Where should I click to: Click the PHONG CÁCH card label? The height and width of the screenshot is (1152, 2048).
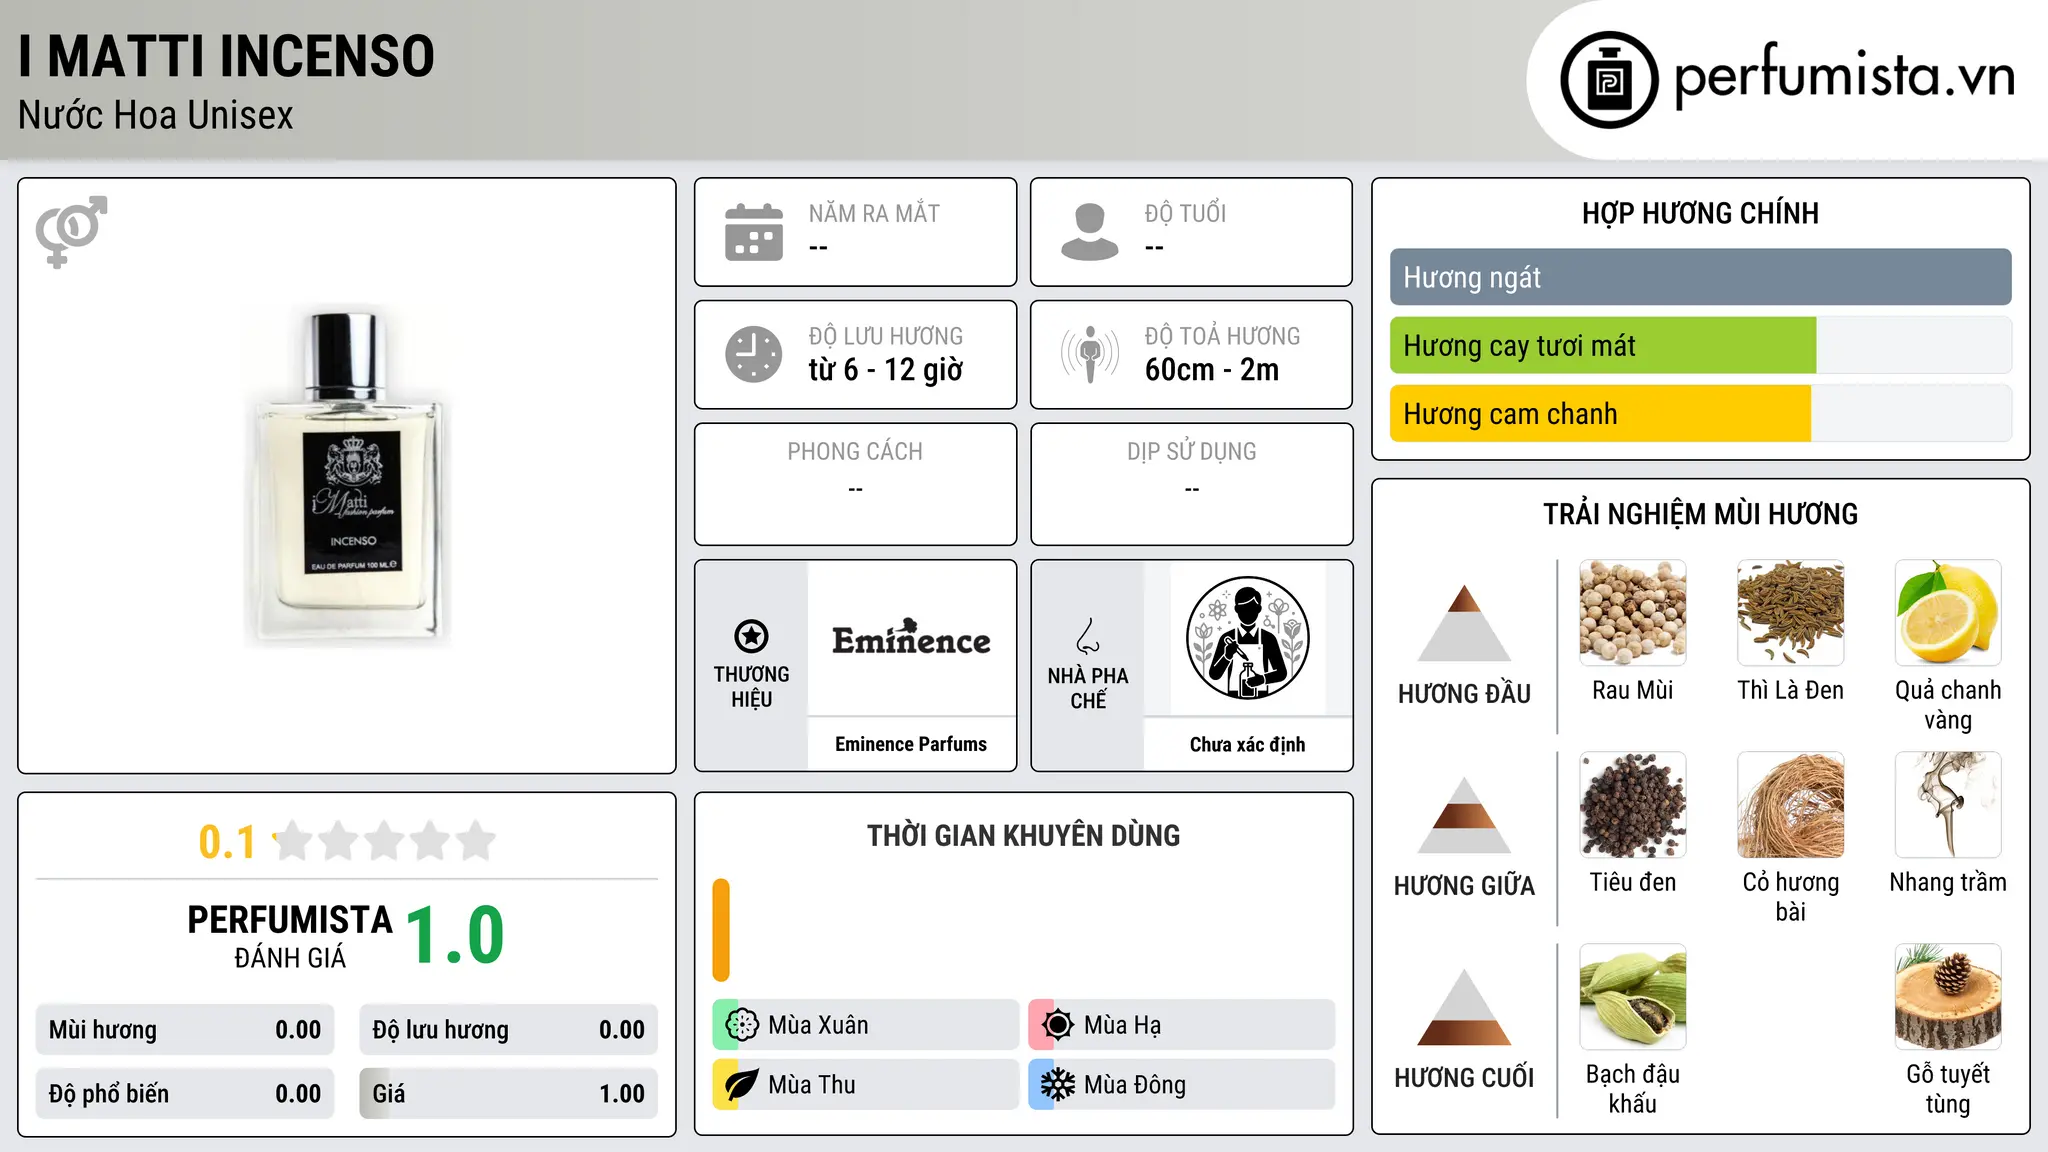point(855,452)
